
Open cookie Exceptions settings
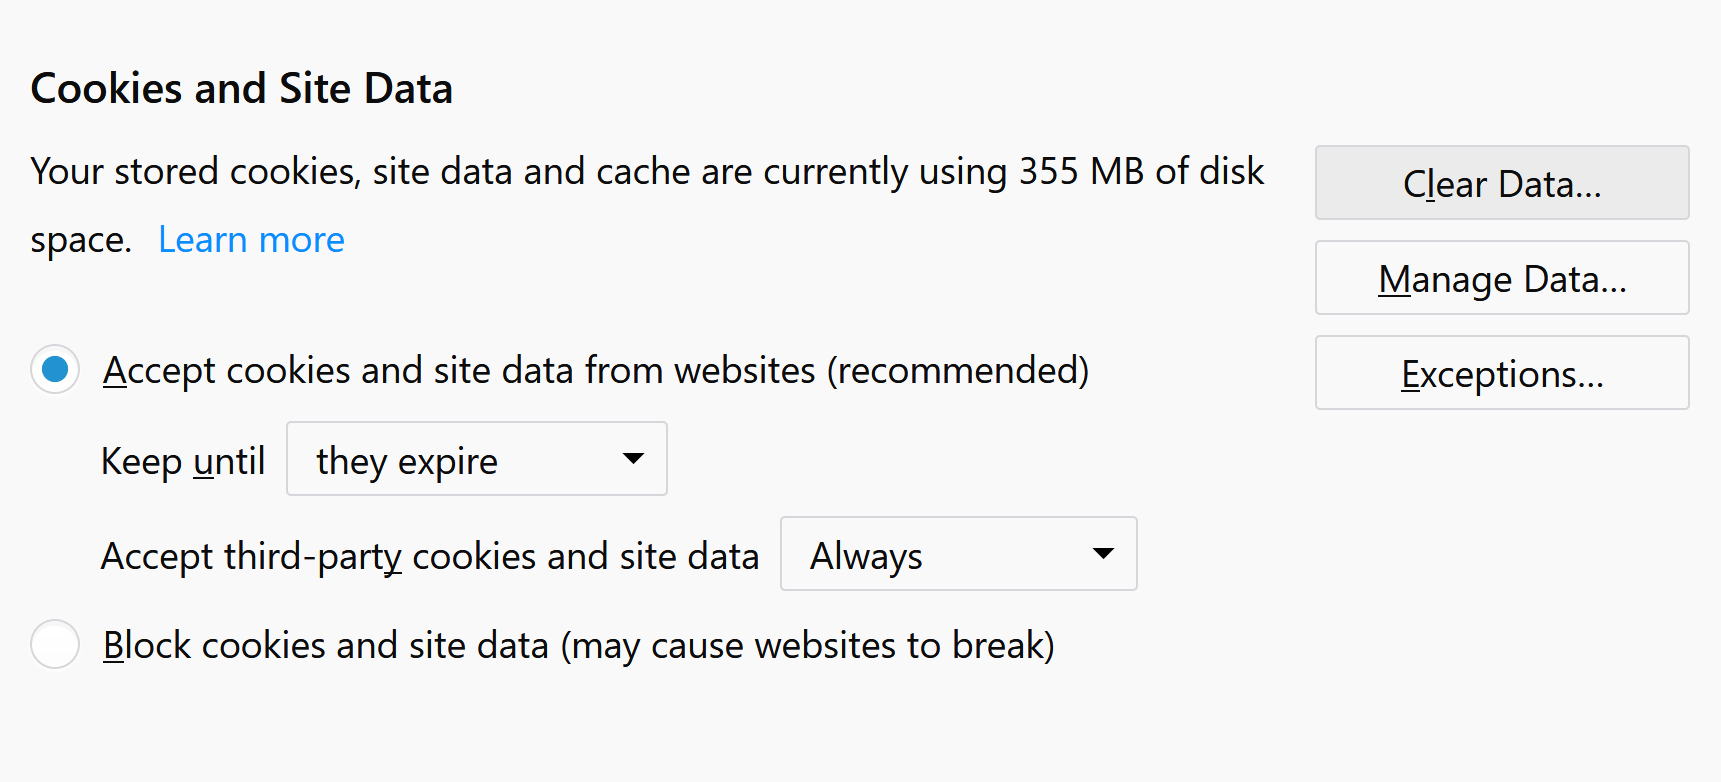[1501, 373]
